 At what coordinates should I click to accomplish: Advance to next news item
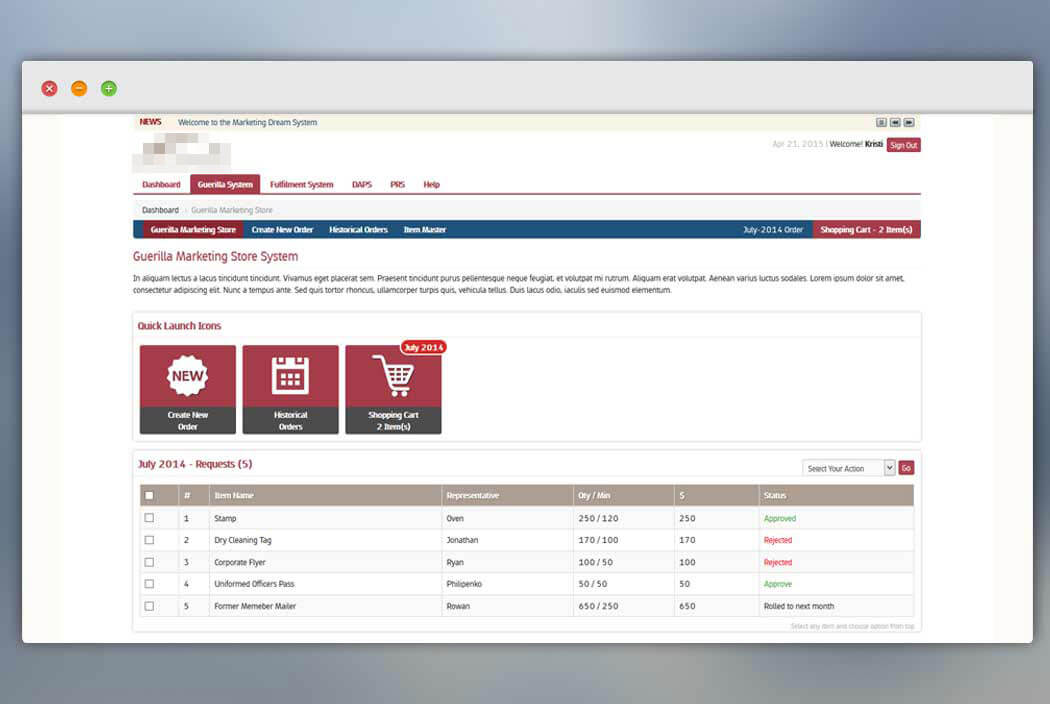[x=909, y=123]
